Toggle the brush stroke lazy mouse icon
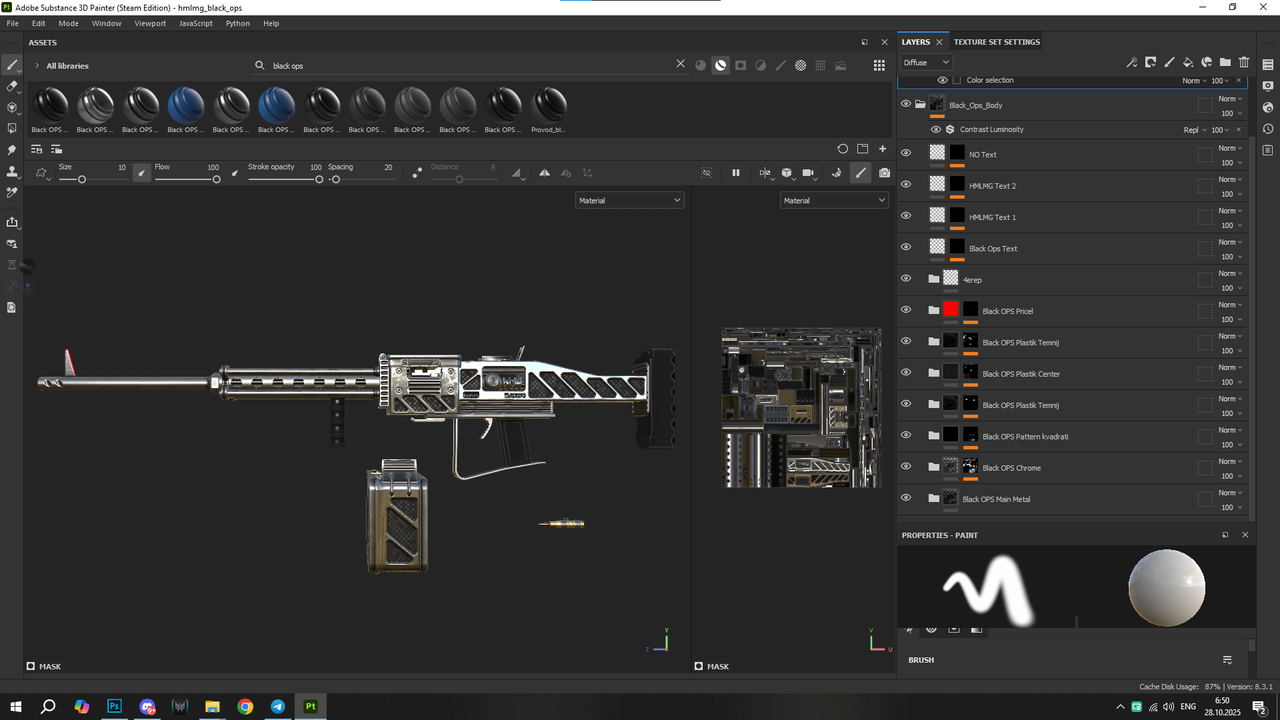Screen dimensions: 1280x720 click(417, 173)
